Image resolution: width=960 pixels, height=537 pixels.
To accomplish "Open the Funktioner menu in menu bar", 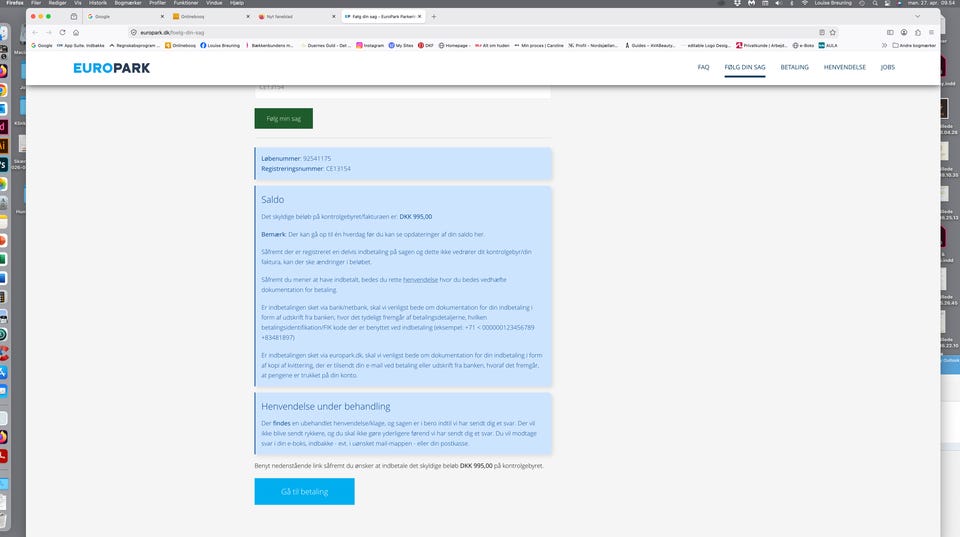I will (186, 3).
